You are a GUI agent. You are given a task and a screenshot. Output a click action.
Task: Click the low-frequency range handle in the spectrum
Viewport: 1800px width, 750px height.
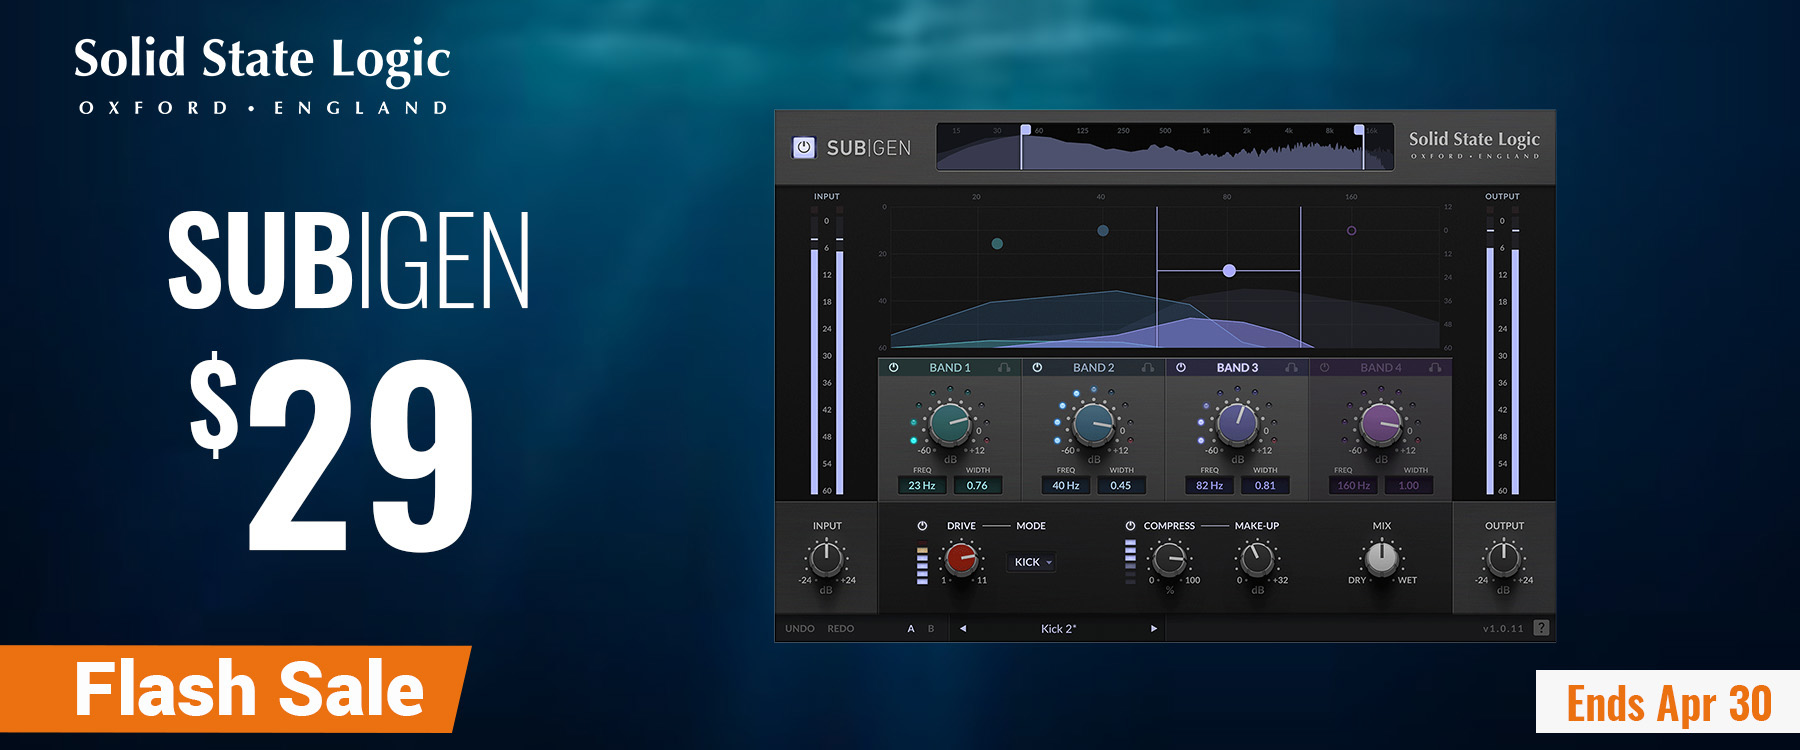click(1025, 130)
